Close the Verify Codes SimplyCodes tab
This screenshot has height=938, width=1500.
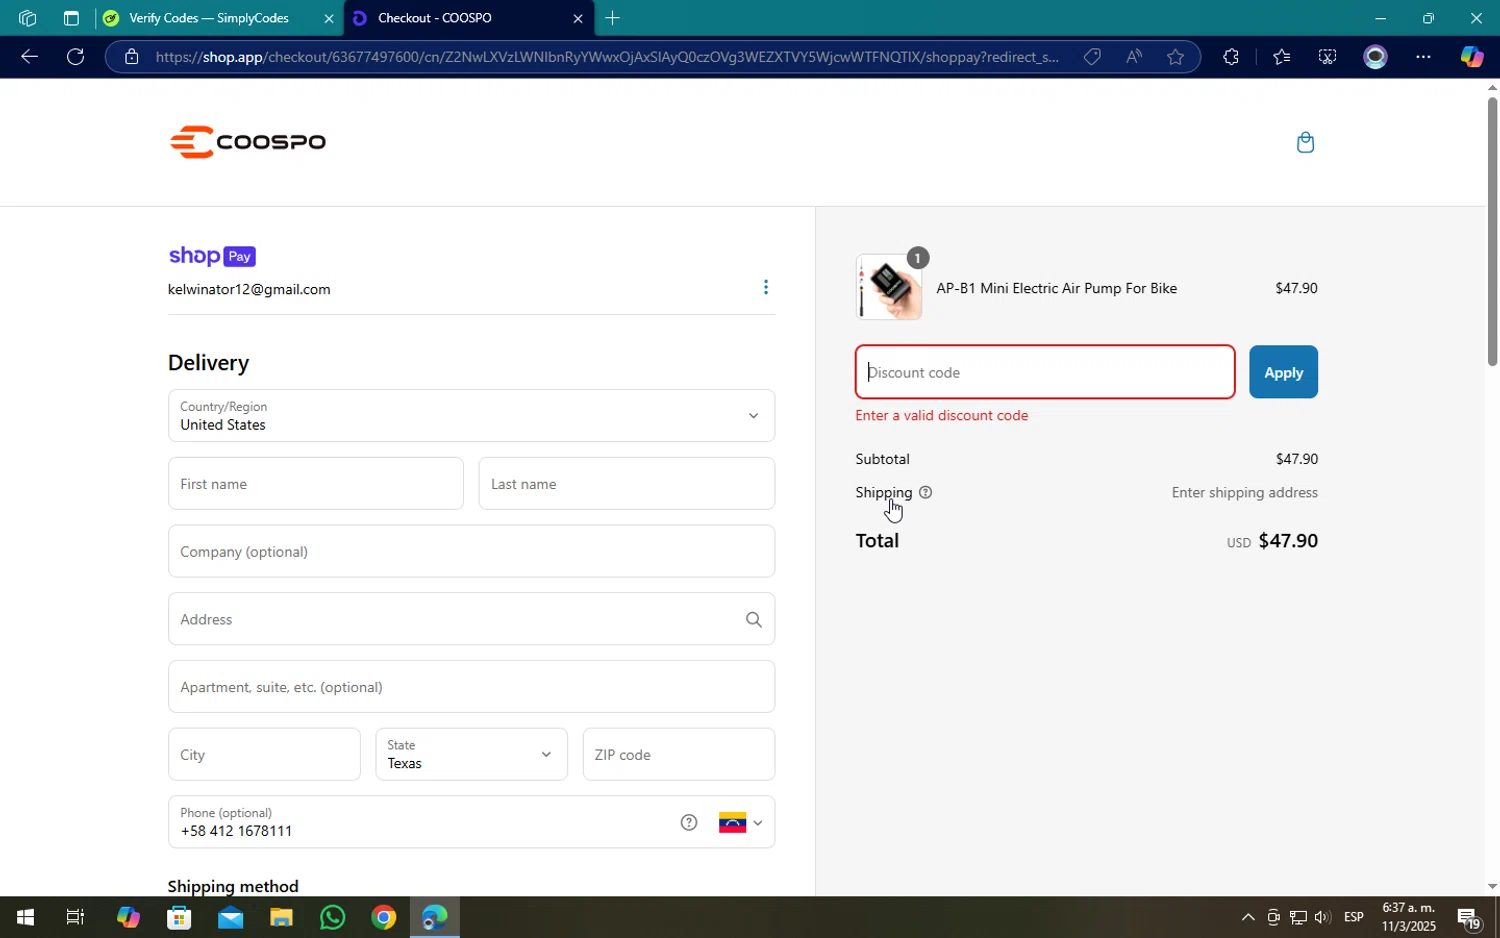[329, 18]
